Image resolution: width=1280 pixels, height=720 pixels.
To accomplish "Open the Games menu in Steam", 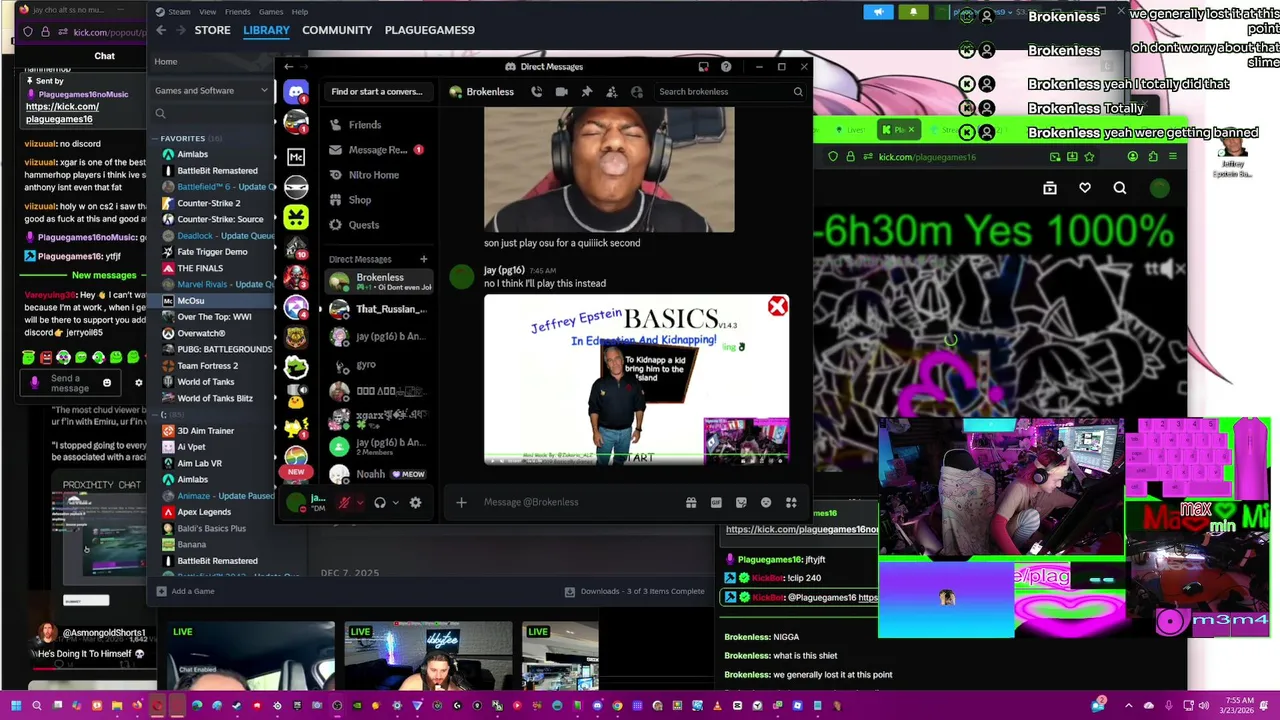I will click(271, 12).
